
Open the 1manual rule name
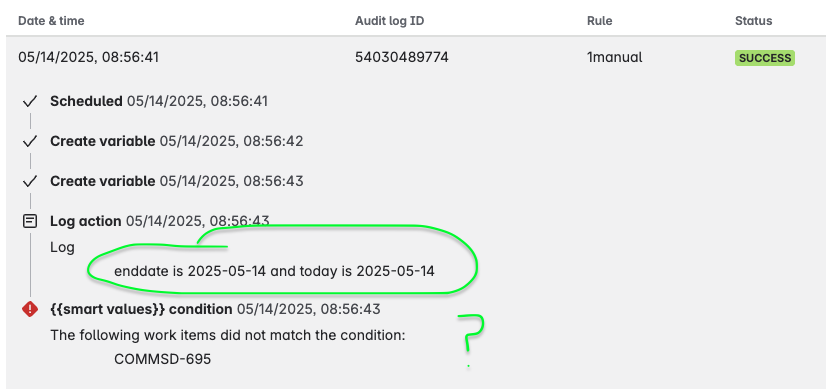click(614, 57)
